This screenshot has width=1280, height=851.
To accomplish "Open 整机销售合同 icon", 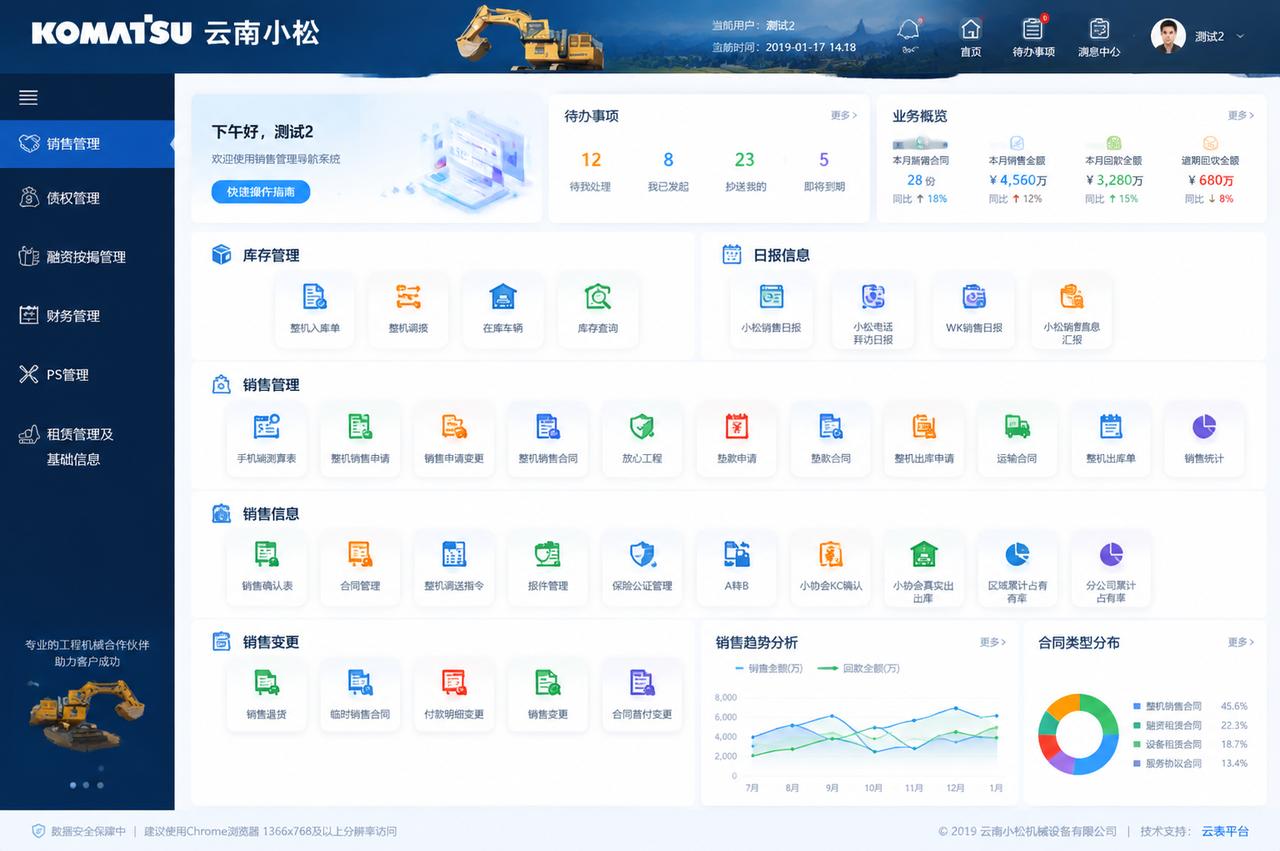I will (548, 427).
